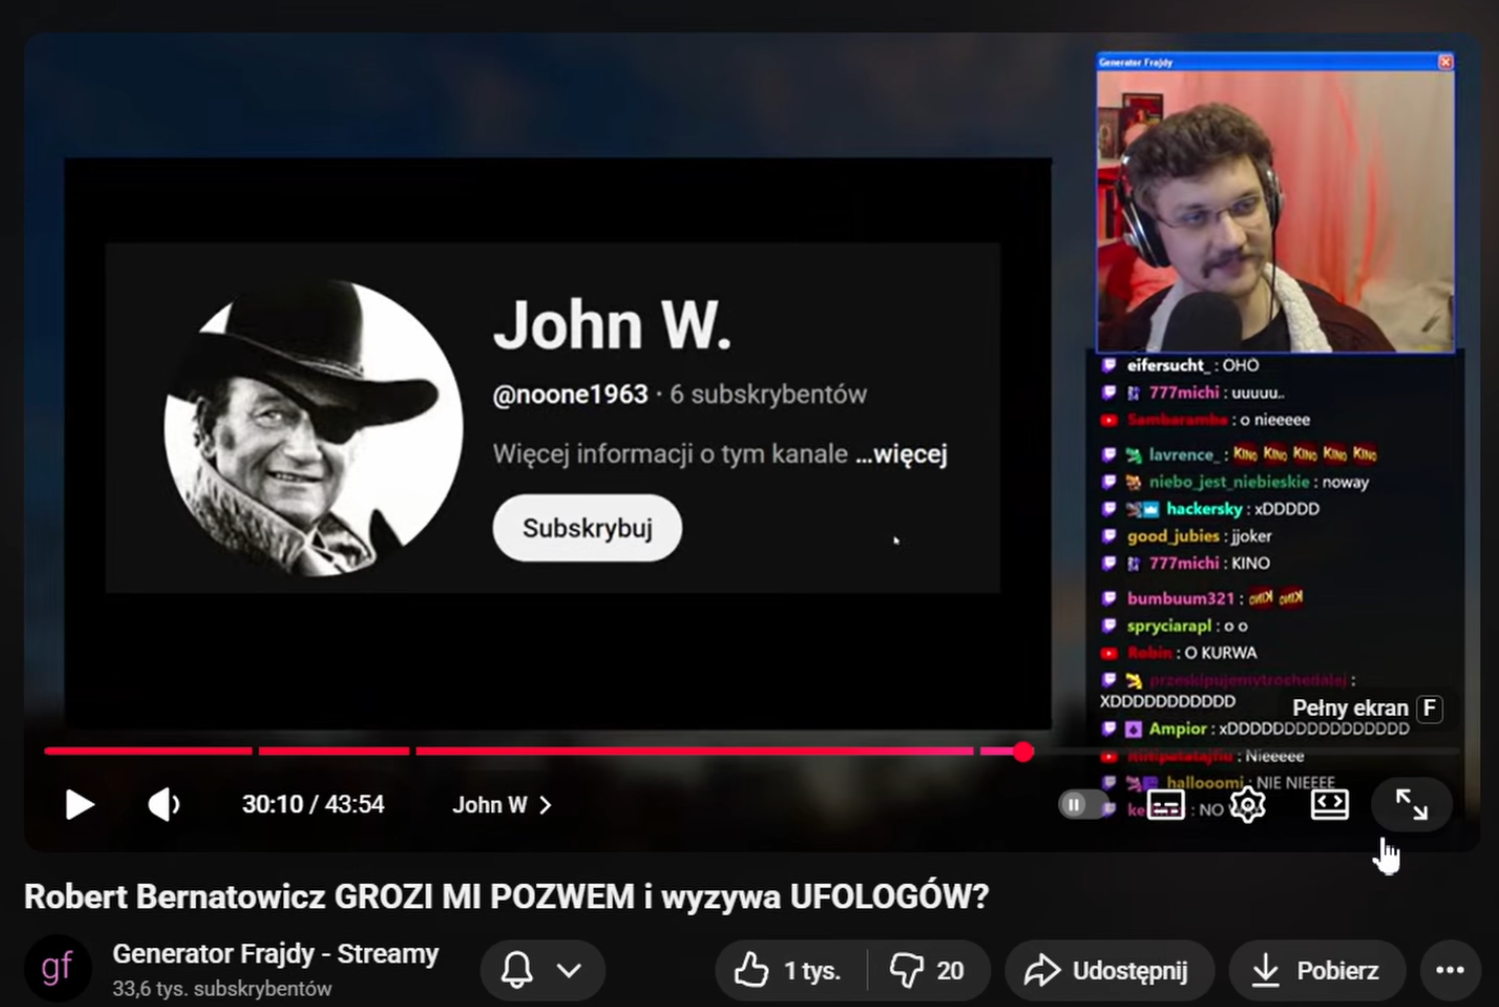This screenshot has width=1499, height=1007.
Task: Click the Udostępnij share button
Action: [1108, 970]
